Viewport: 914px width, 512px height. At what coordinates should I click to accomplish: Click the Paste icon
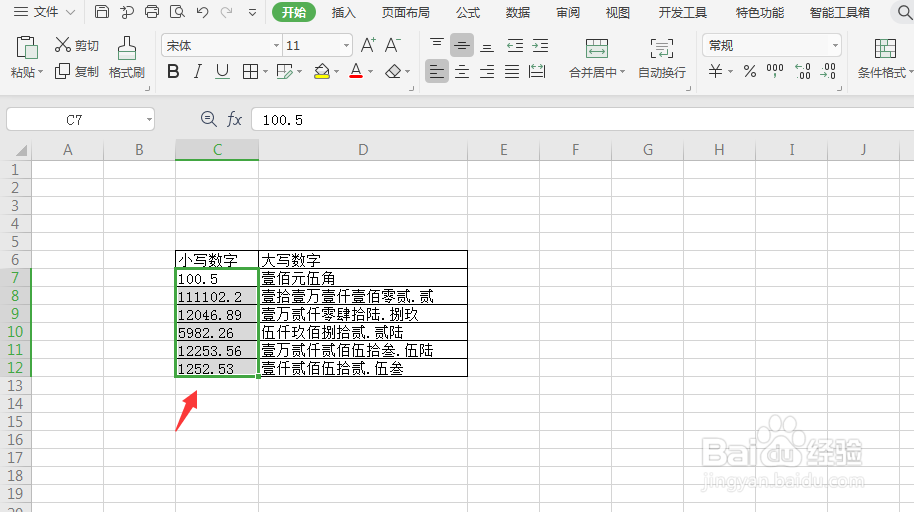pos(27,48)
